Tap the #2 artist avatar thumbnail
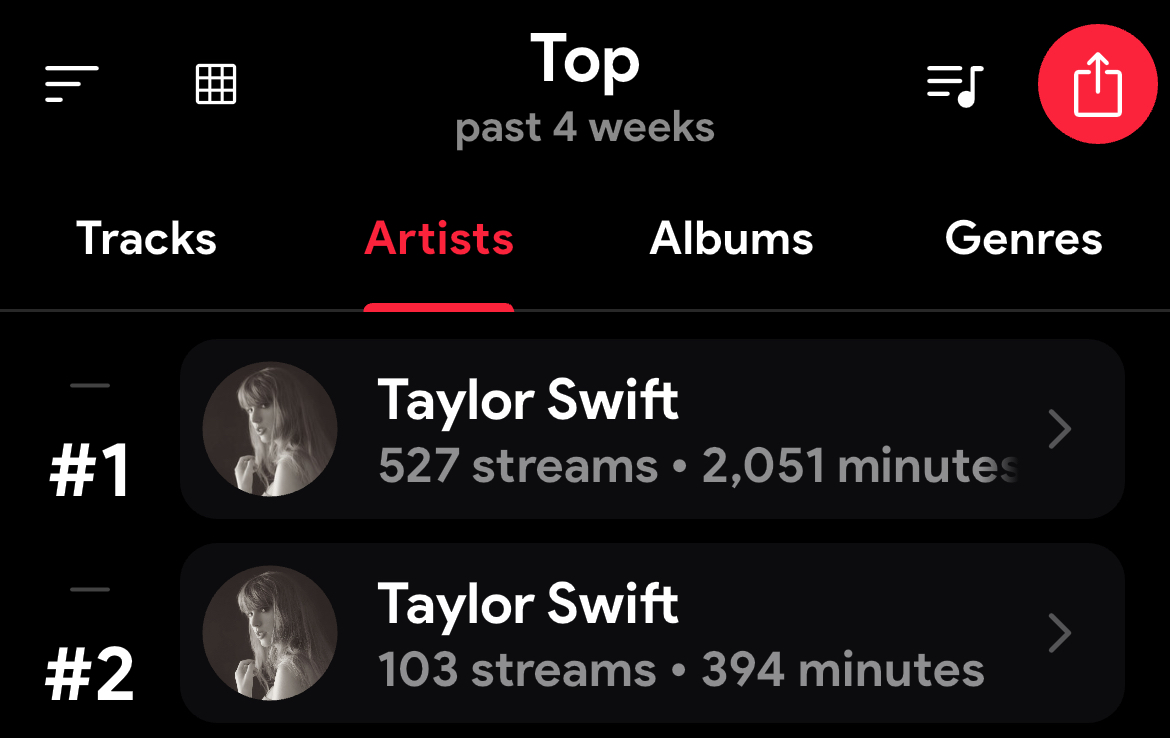Image resolution: width=1170 pixels, height=738 pixels. click(270, 633)
